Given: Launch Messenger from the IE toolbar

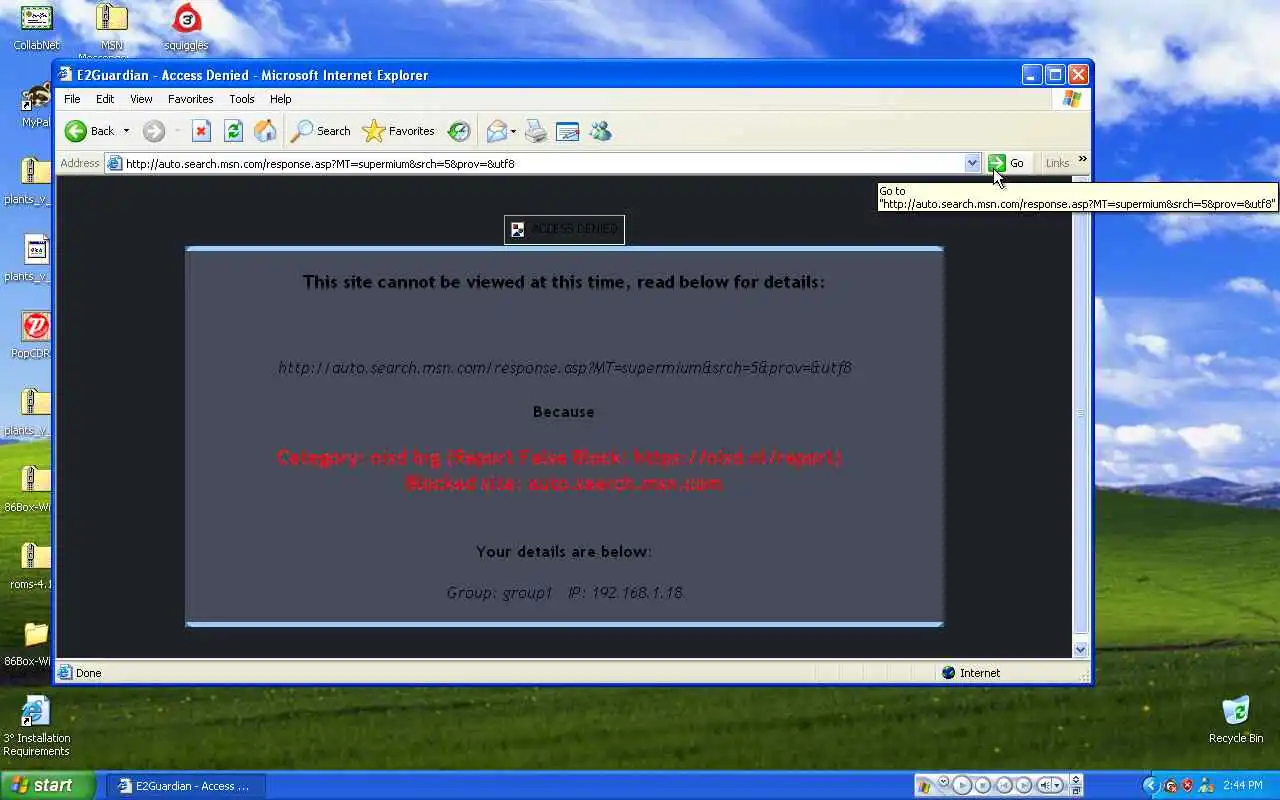Looking at the screenshot, I should [600, 131].
